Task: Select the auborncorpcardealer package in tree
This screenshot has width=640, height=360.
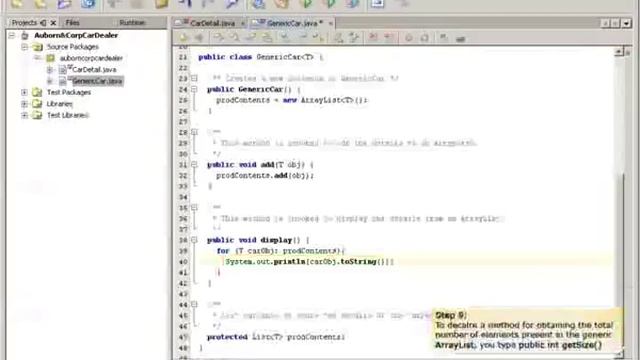Action: 91,58
